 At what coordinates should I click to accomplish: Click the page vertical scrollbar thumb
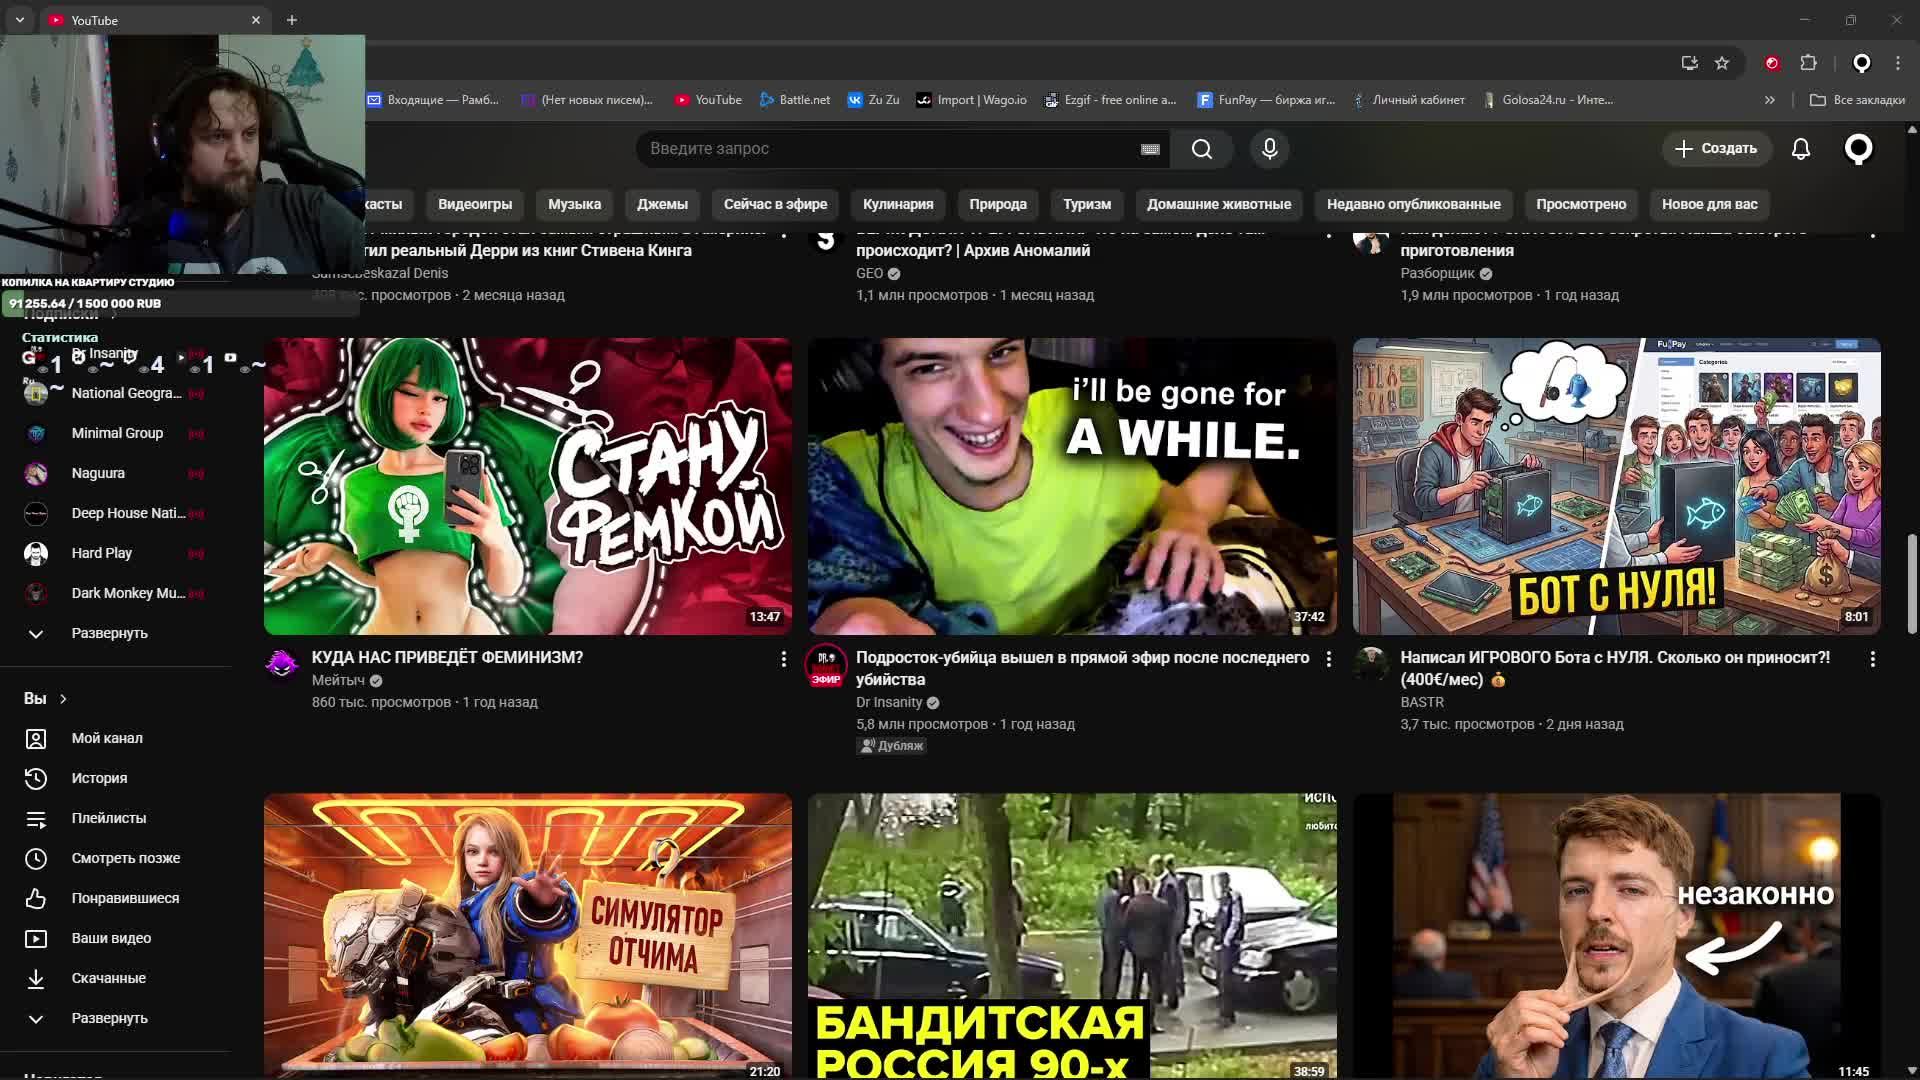[x=1912, y=583]
